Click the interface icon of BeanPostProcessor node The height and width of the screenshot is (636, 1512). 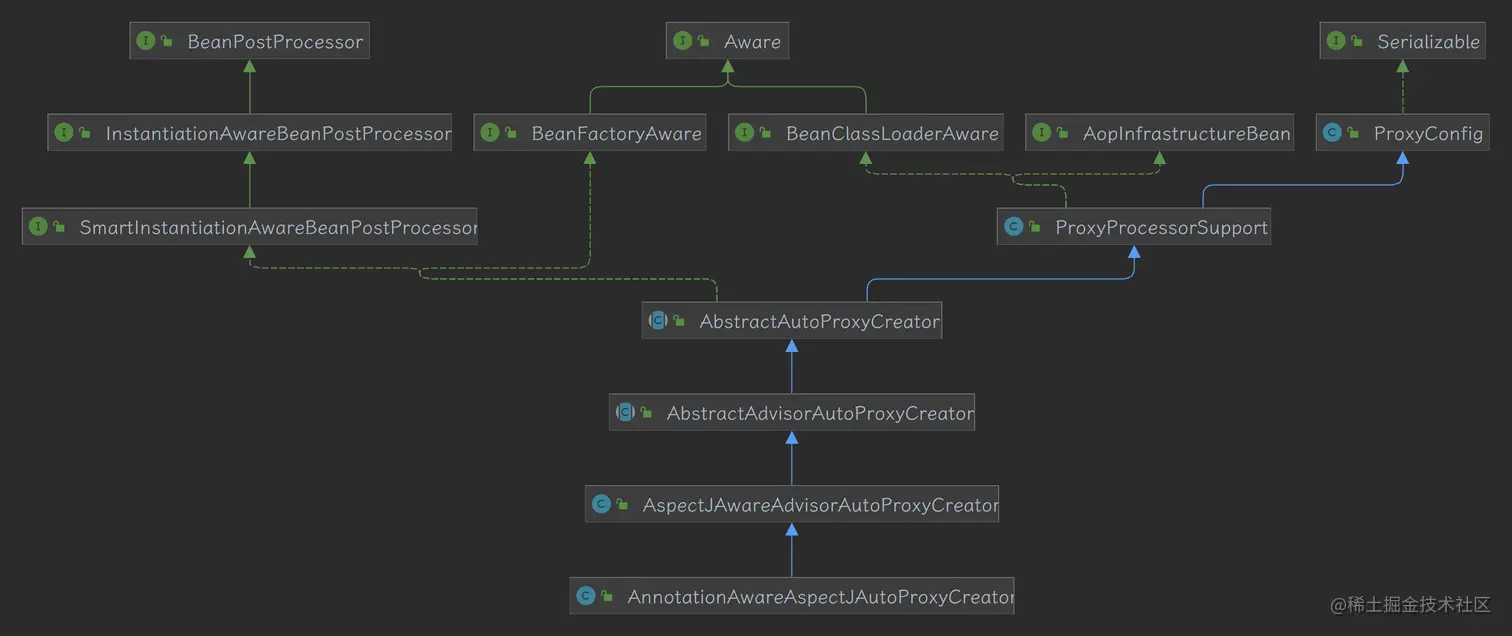146,41
